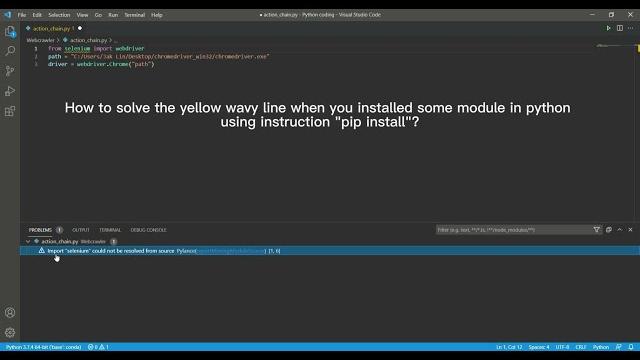Open the Source Control view icon
The height and width of the screenshot is (360, 640).
coord(10,71)
